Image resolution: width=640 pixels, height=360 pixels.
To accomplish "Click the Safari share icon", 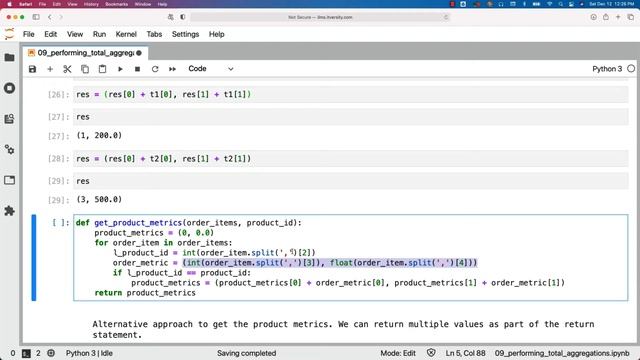I will click(606, 17).
